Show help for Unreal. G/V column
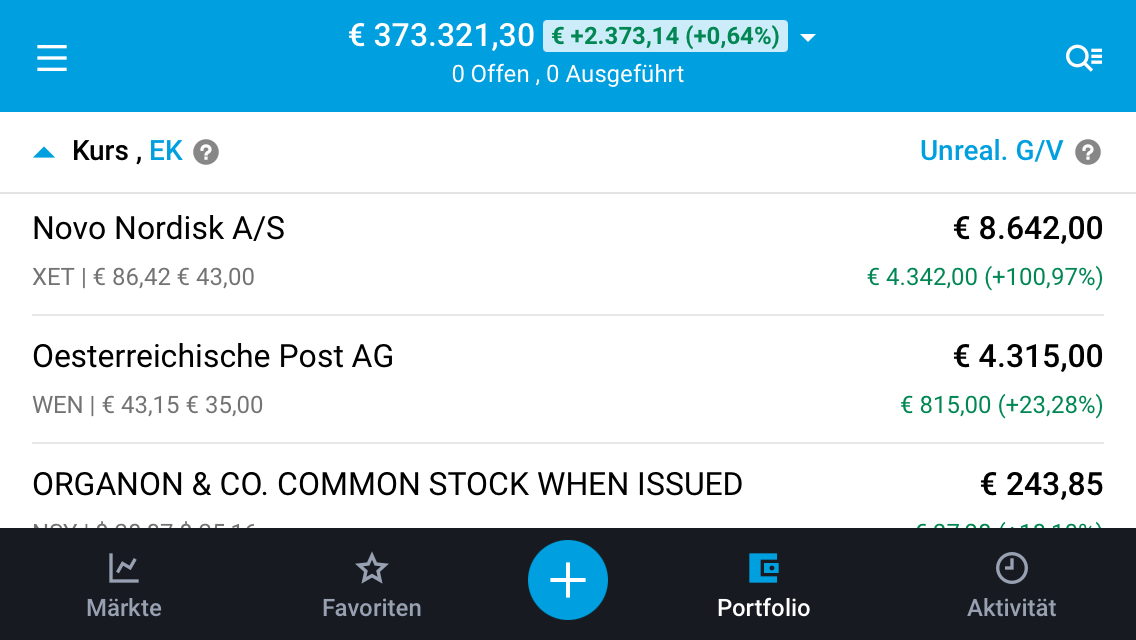 click(x=1088, y=152)
